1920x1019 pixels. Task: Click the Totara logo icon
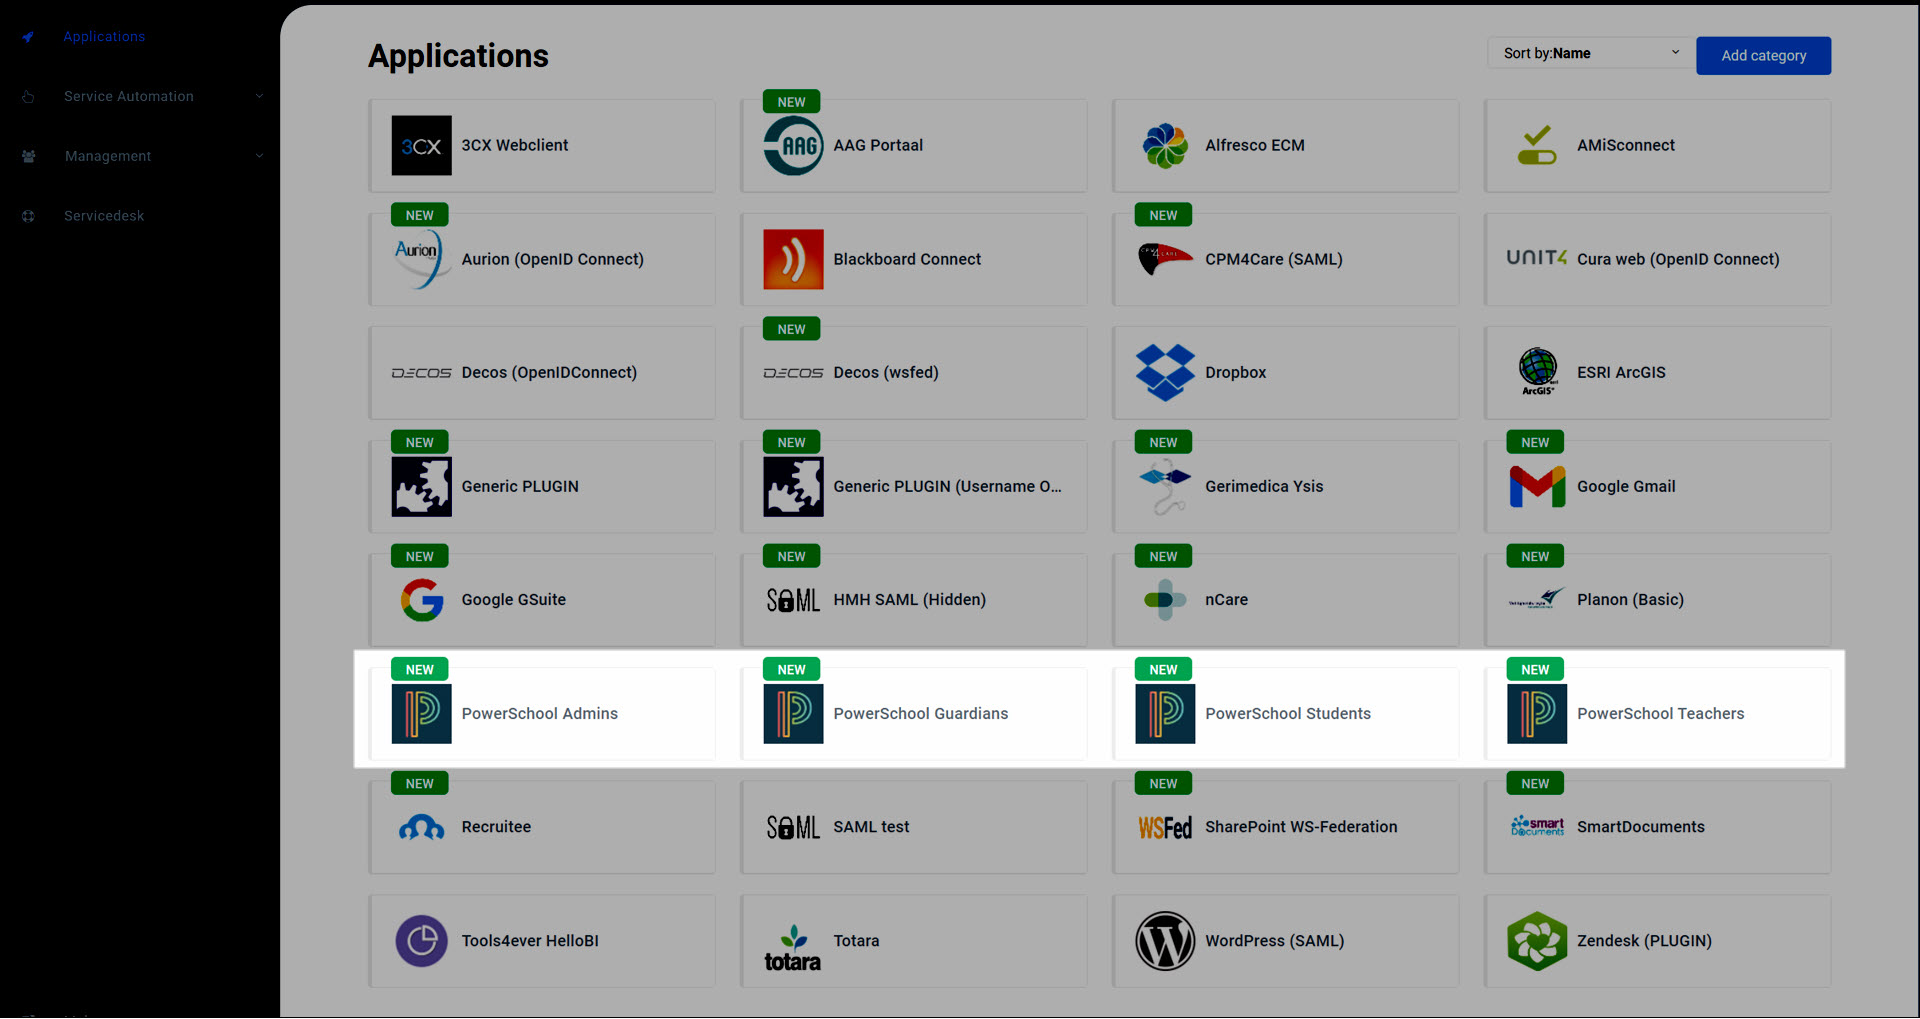click(793, 948)
